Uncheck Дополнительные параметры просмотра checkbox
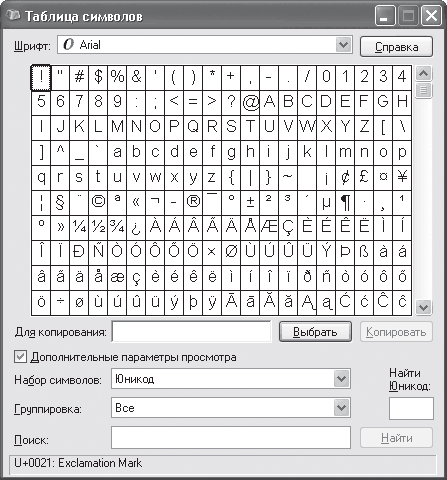 (20, 357)
